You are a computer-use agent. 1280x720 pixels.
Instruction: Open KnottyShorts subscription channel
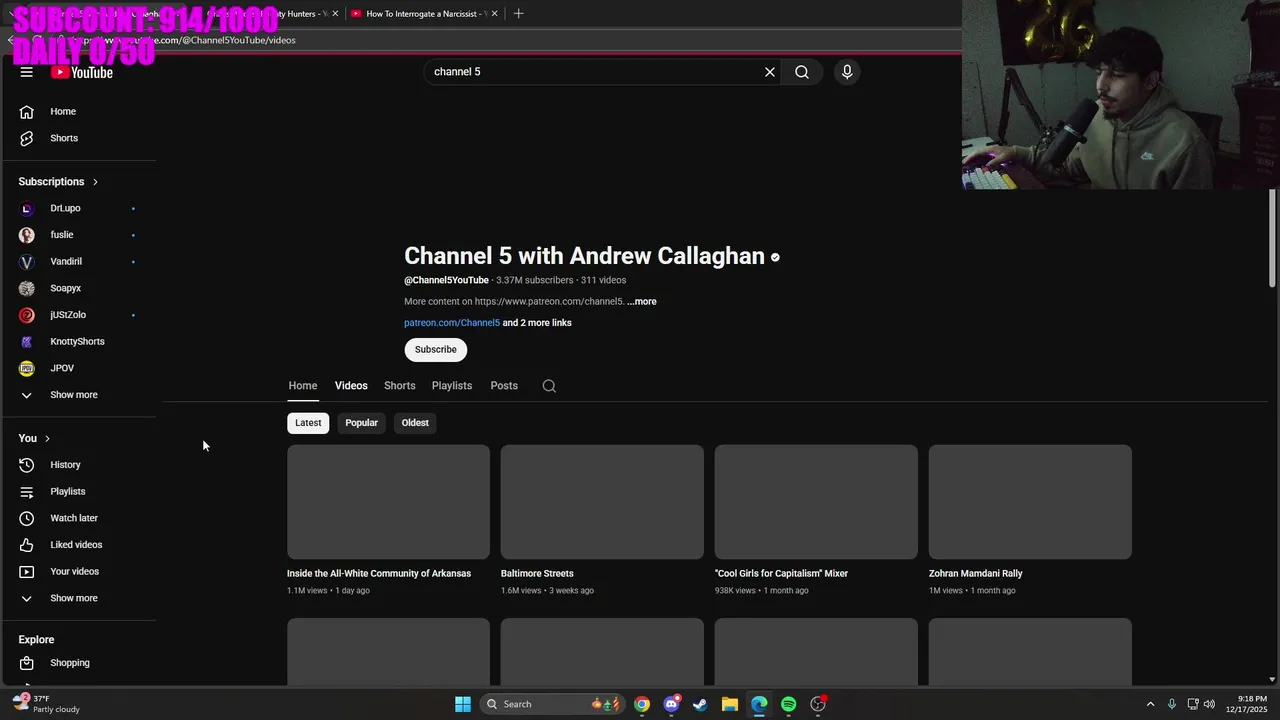[x=79, y=342]
